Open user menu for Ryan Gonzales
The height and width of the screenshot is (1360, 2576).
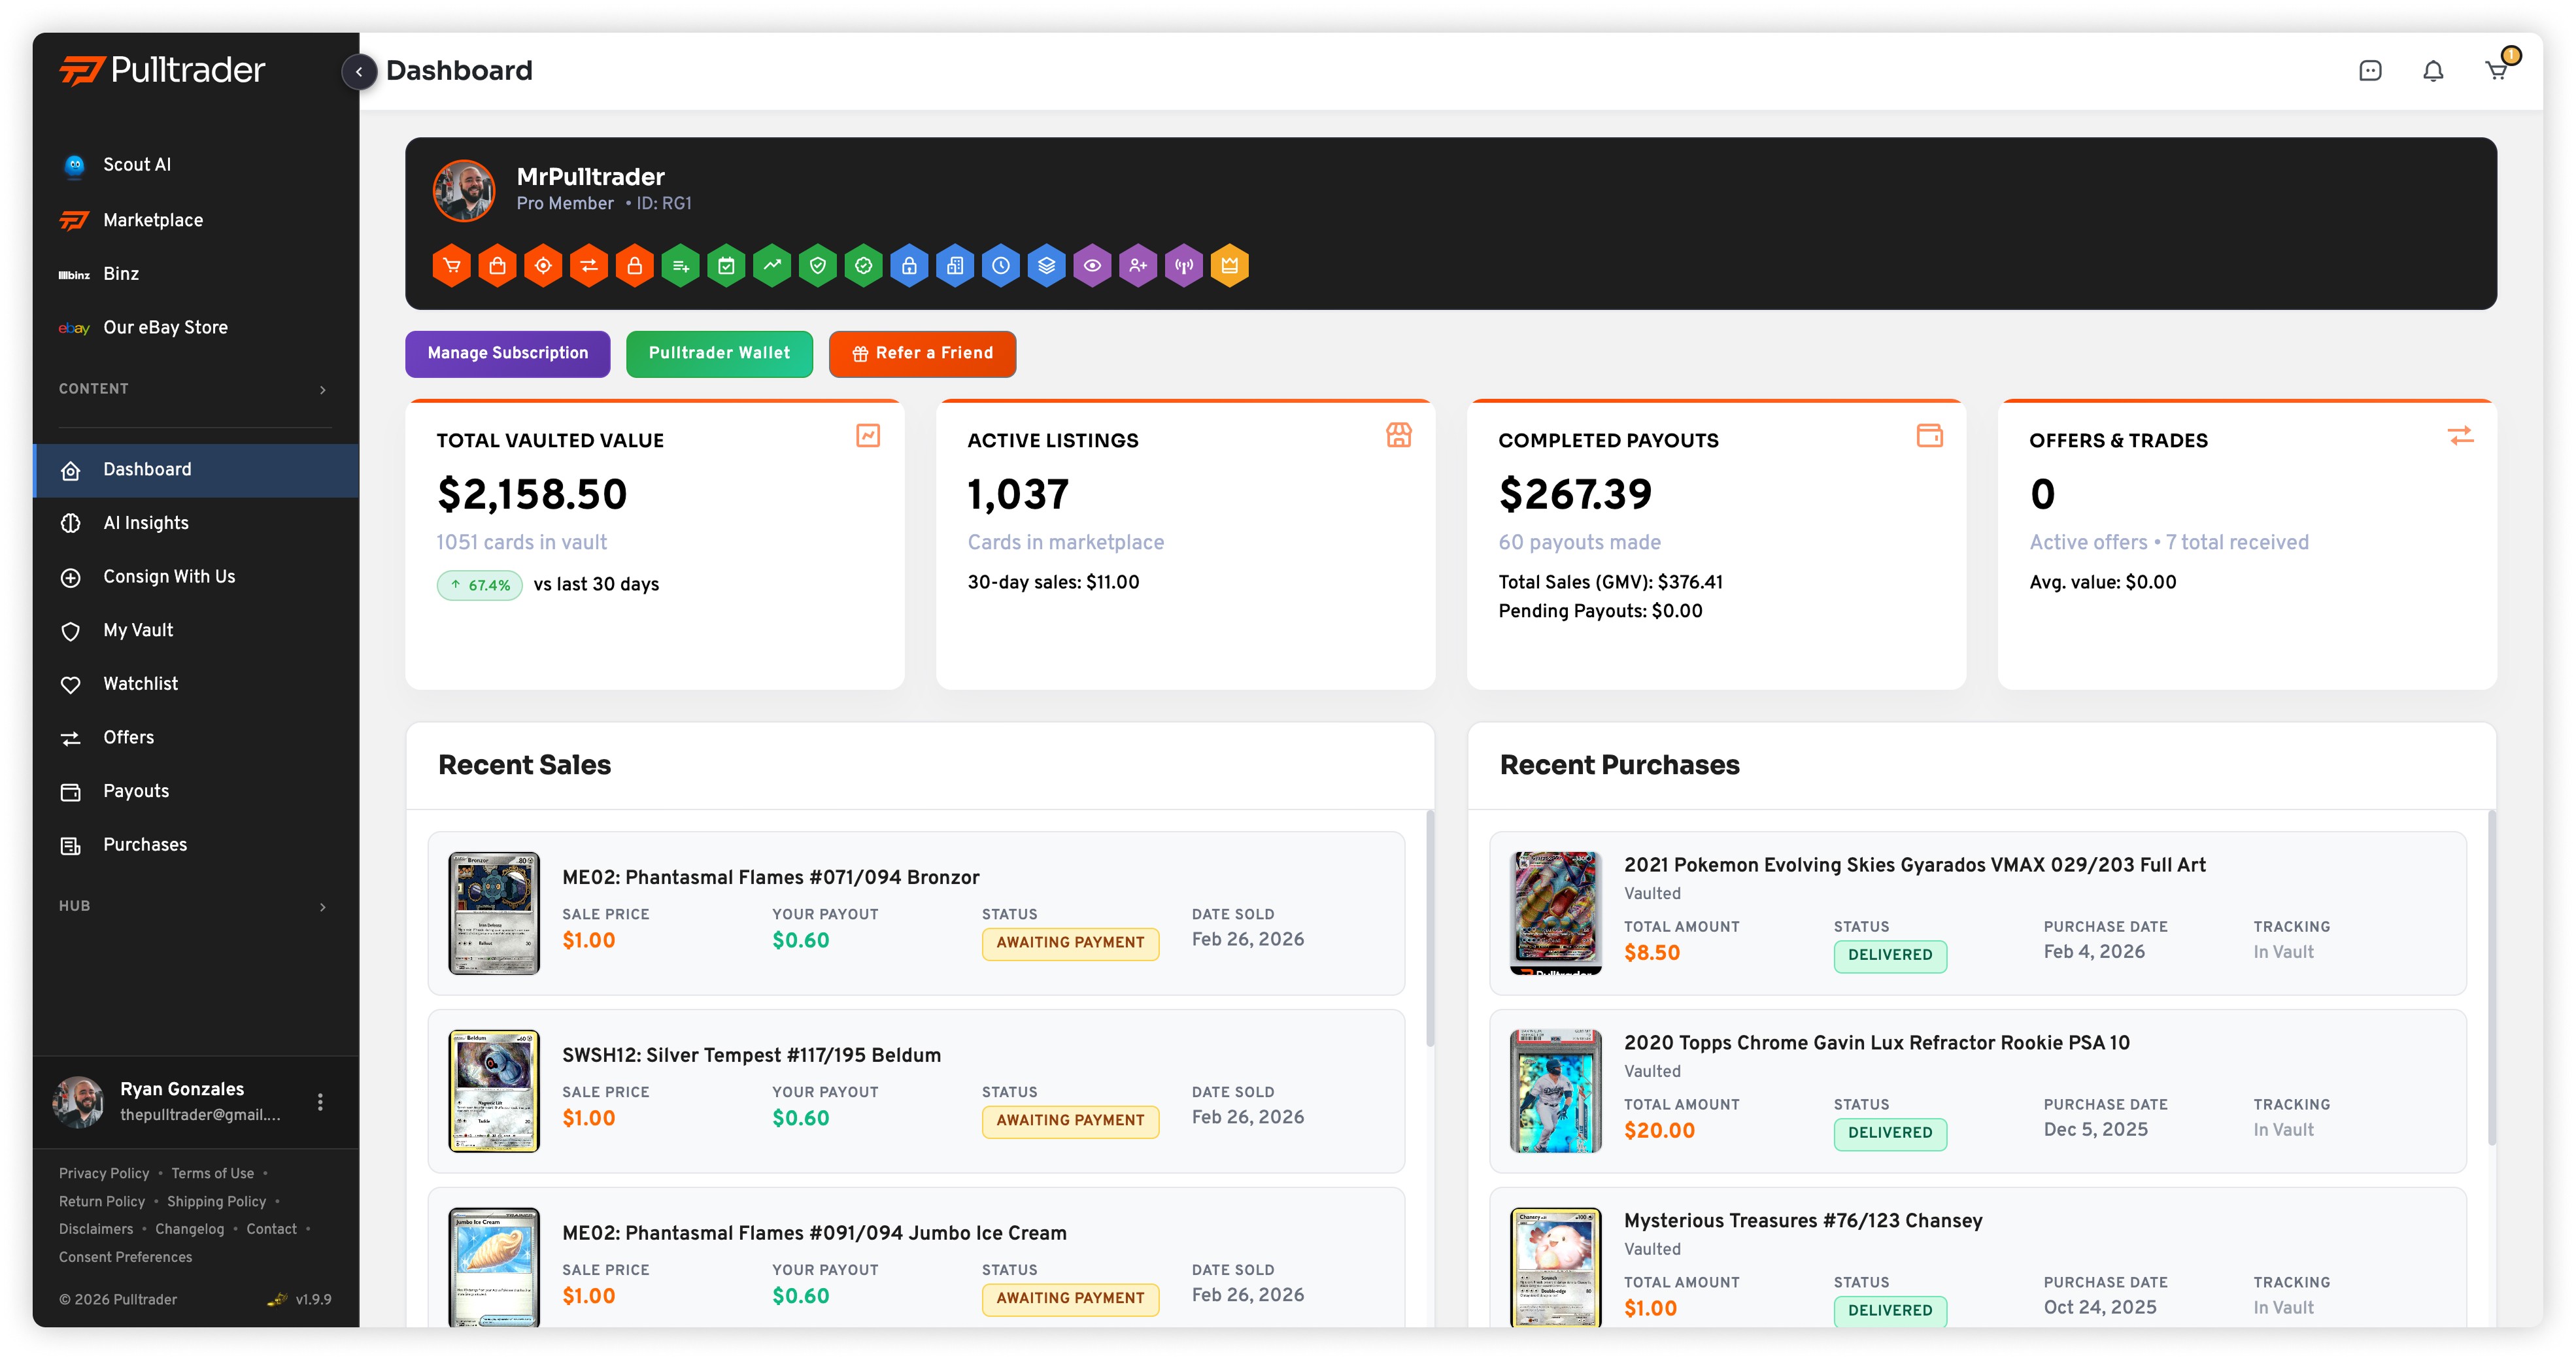pyautogui.click(x=320, y=1101)
